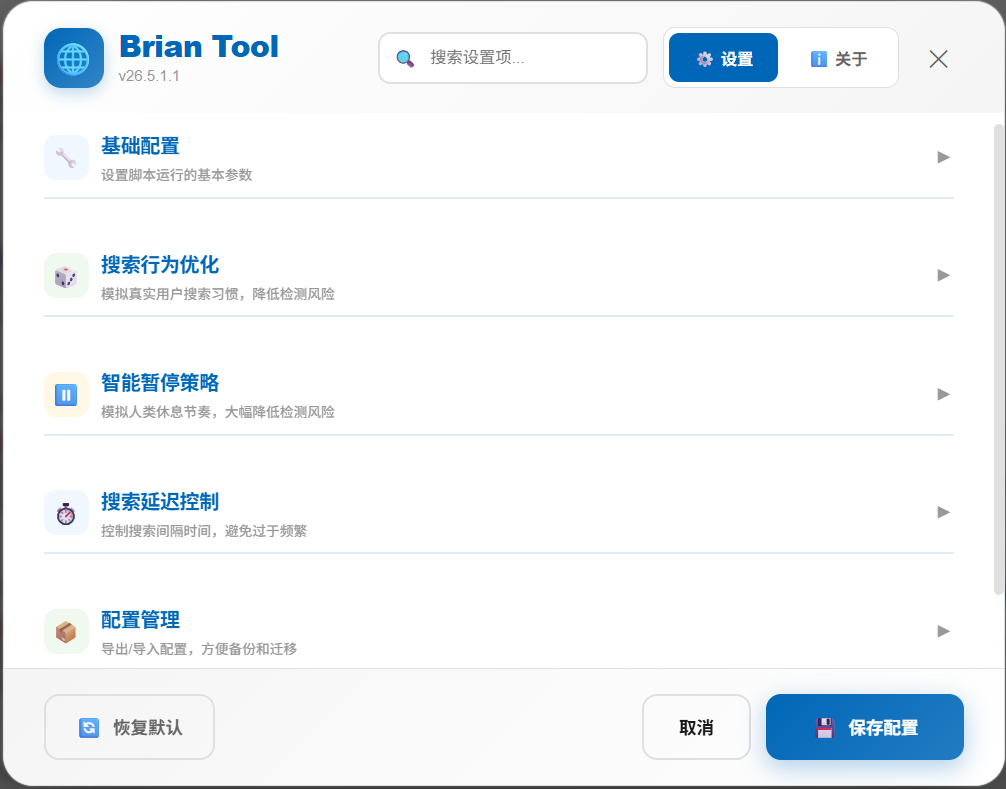
Task: Close the Brian Tool settings dialog
Action: pos(938,59)
